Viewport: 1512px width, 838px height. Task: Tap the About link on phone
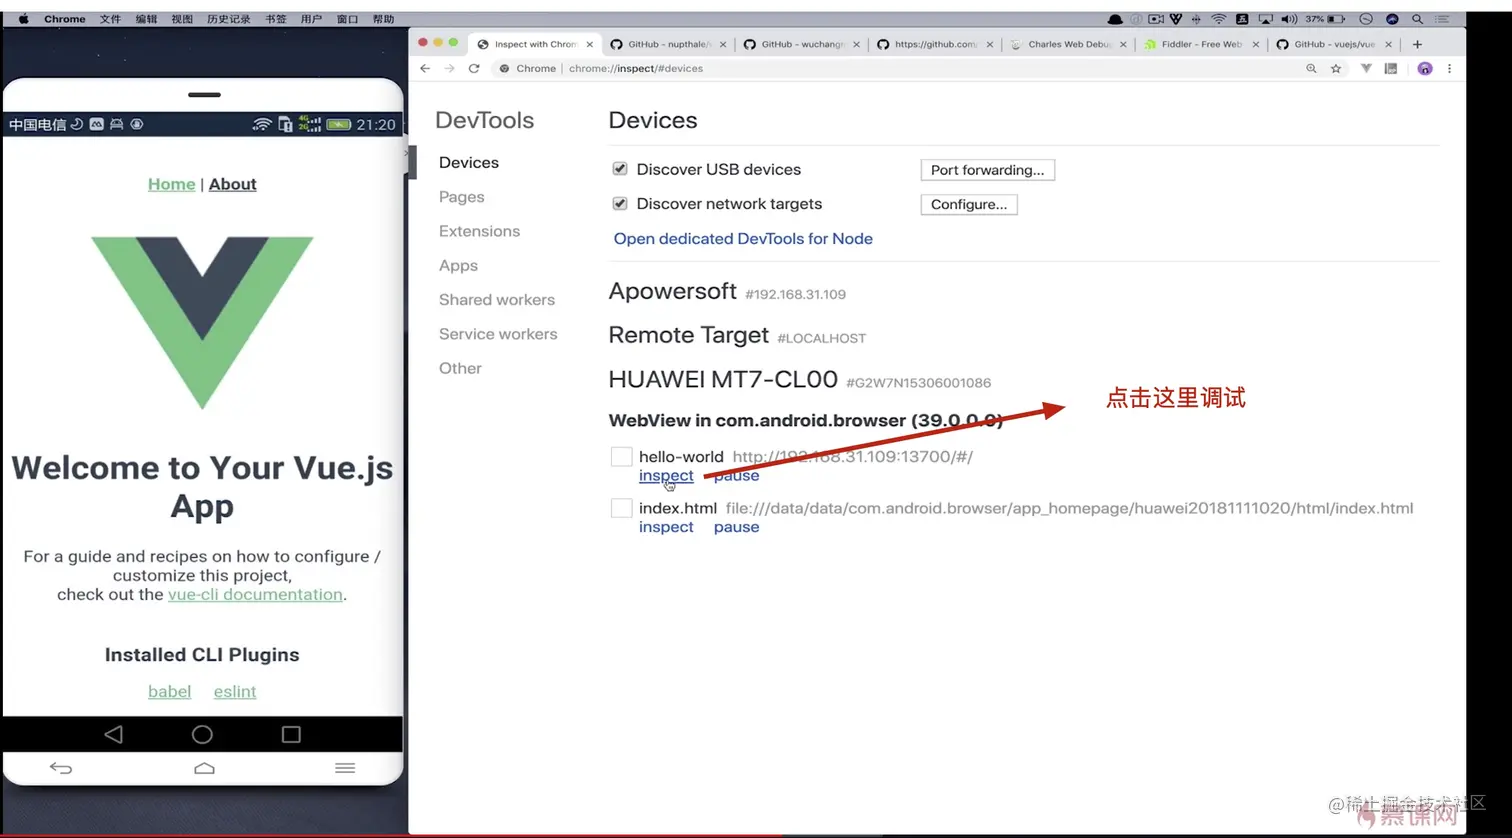pos(233,184)
